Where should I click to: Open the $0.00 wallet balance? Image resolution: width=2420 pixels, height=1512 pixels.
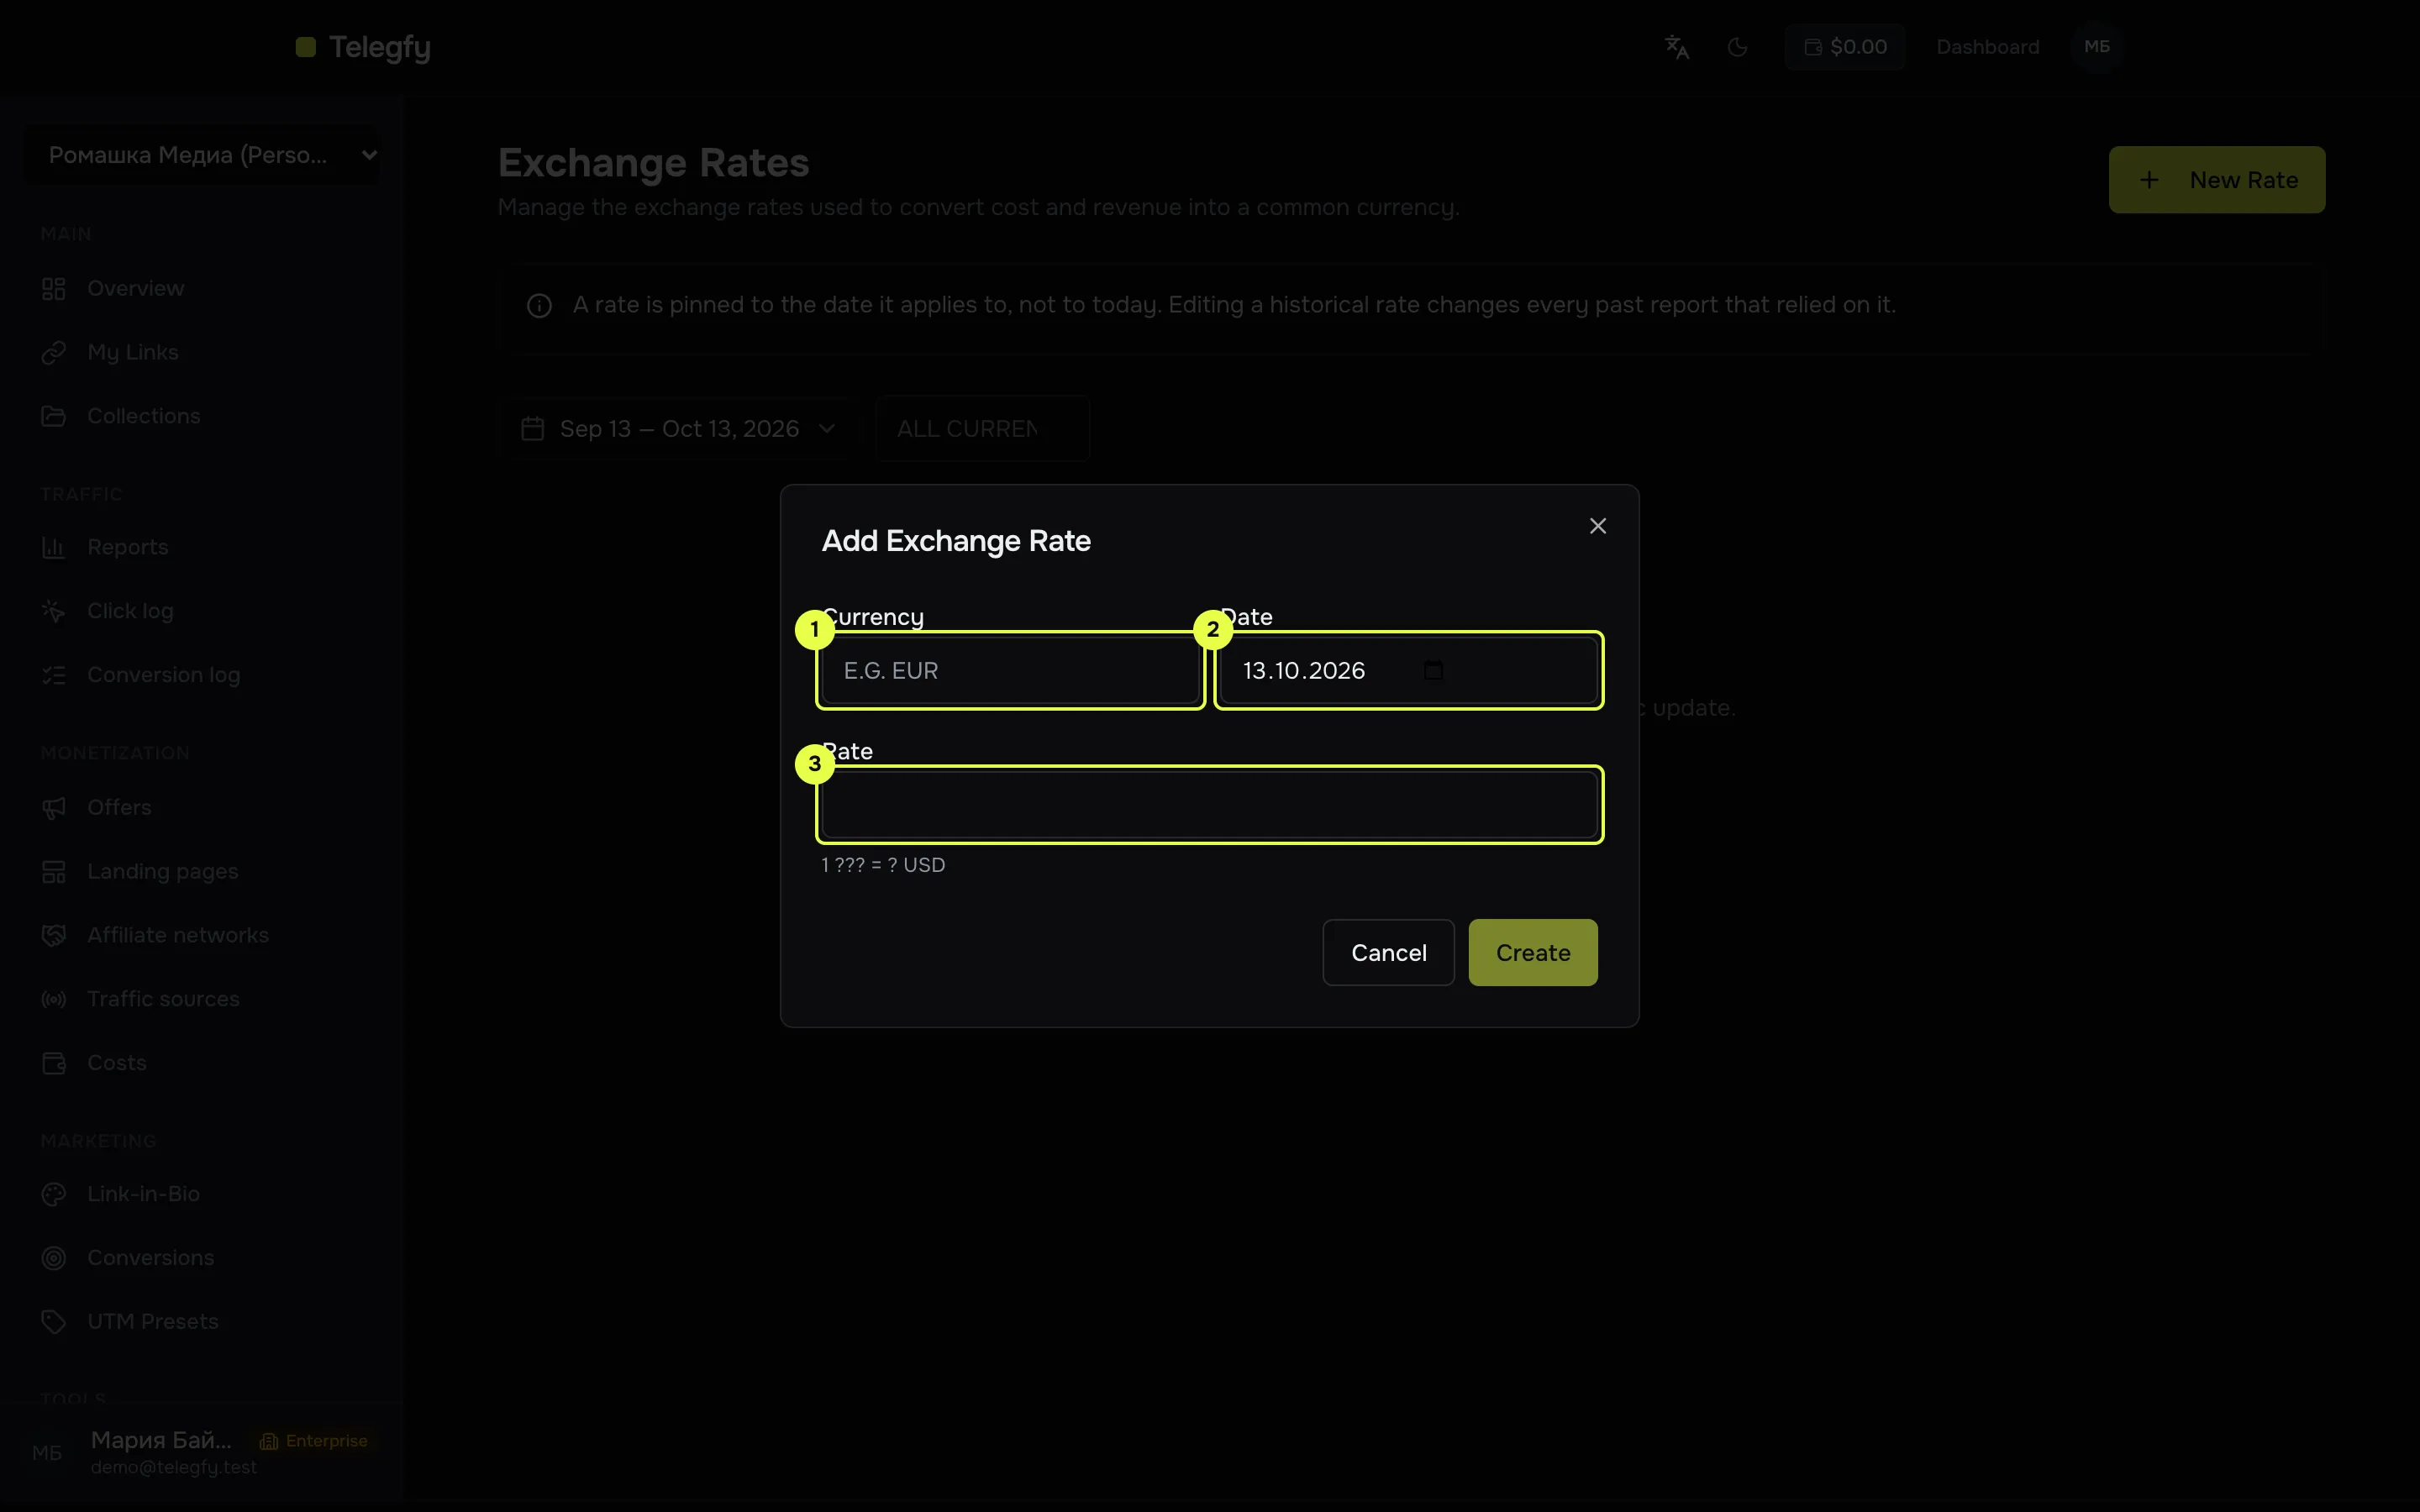coord(1844,47)
